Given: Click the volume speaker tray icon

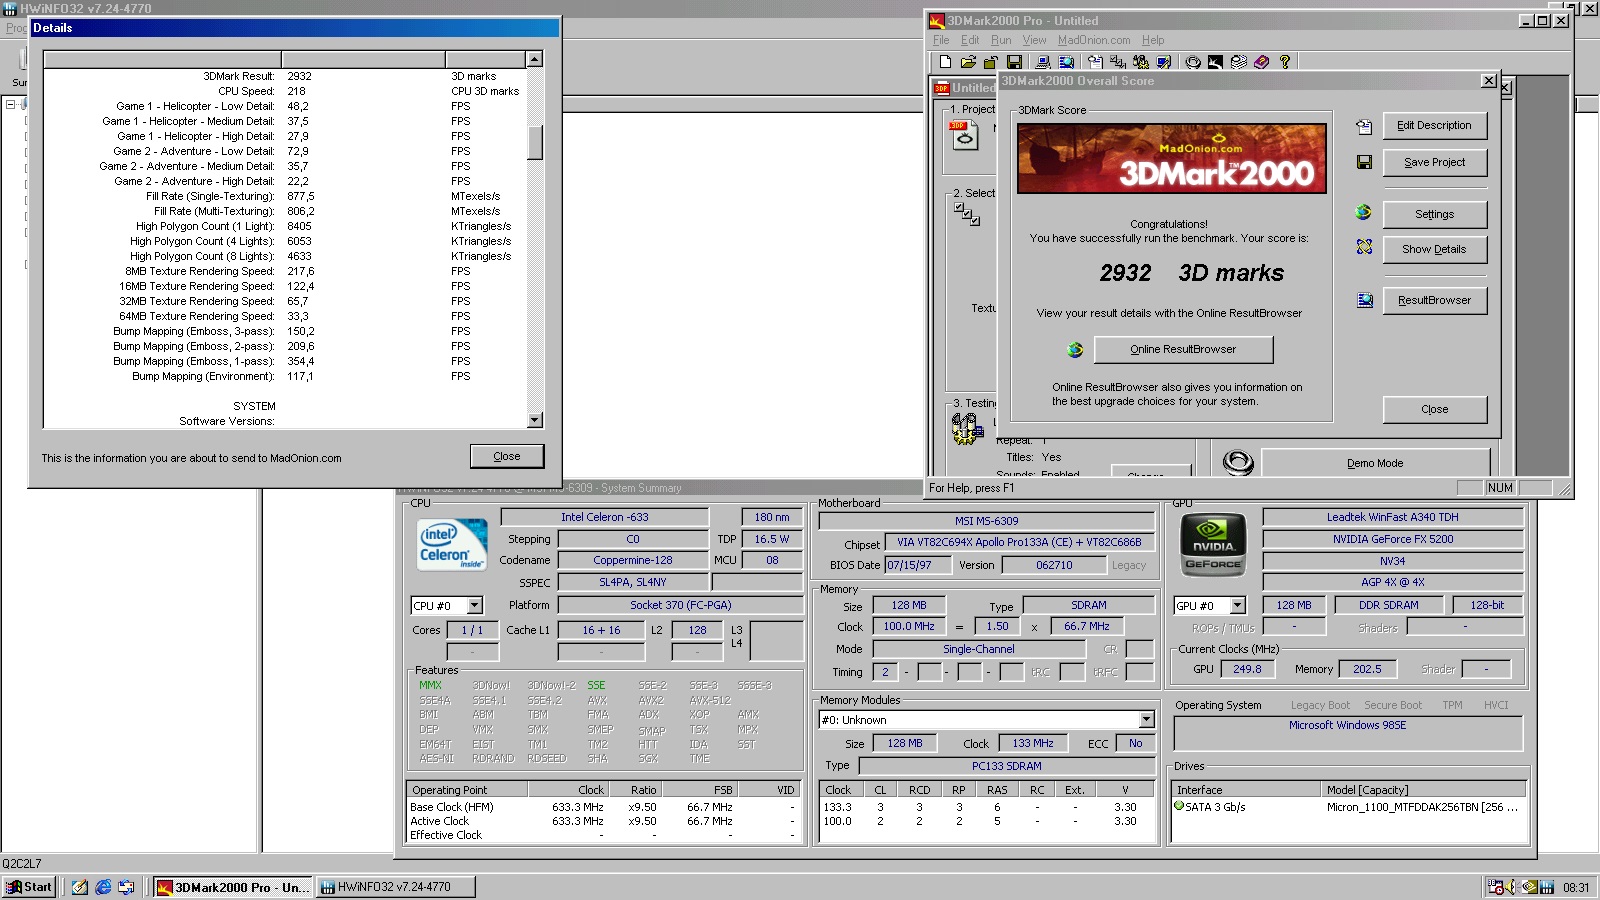Looking at the screenshot, I should pyautogui.click(x=1513, y=887).
